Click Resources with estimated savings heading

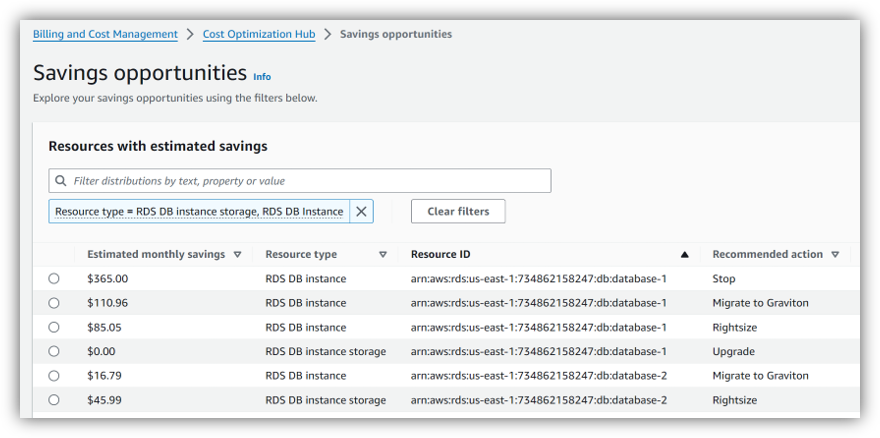click(x=158, y=147)
